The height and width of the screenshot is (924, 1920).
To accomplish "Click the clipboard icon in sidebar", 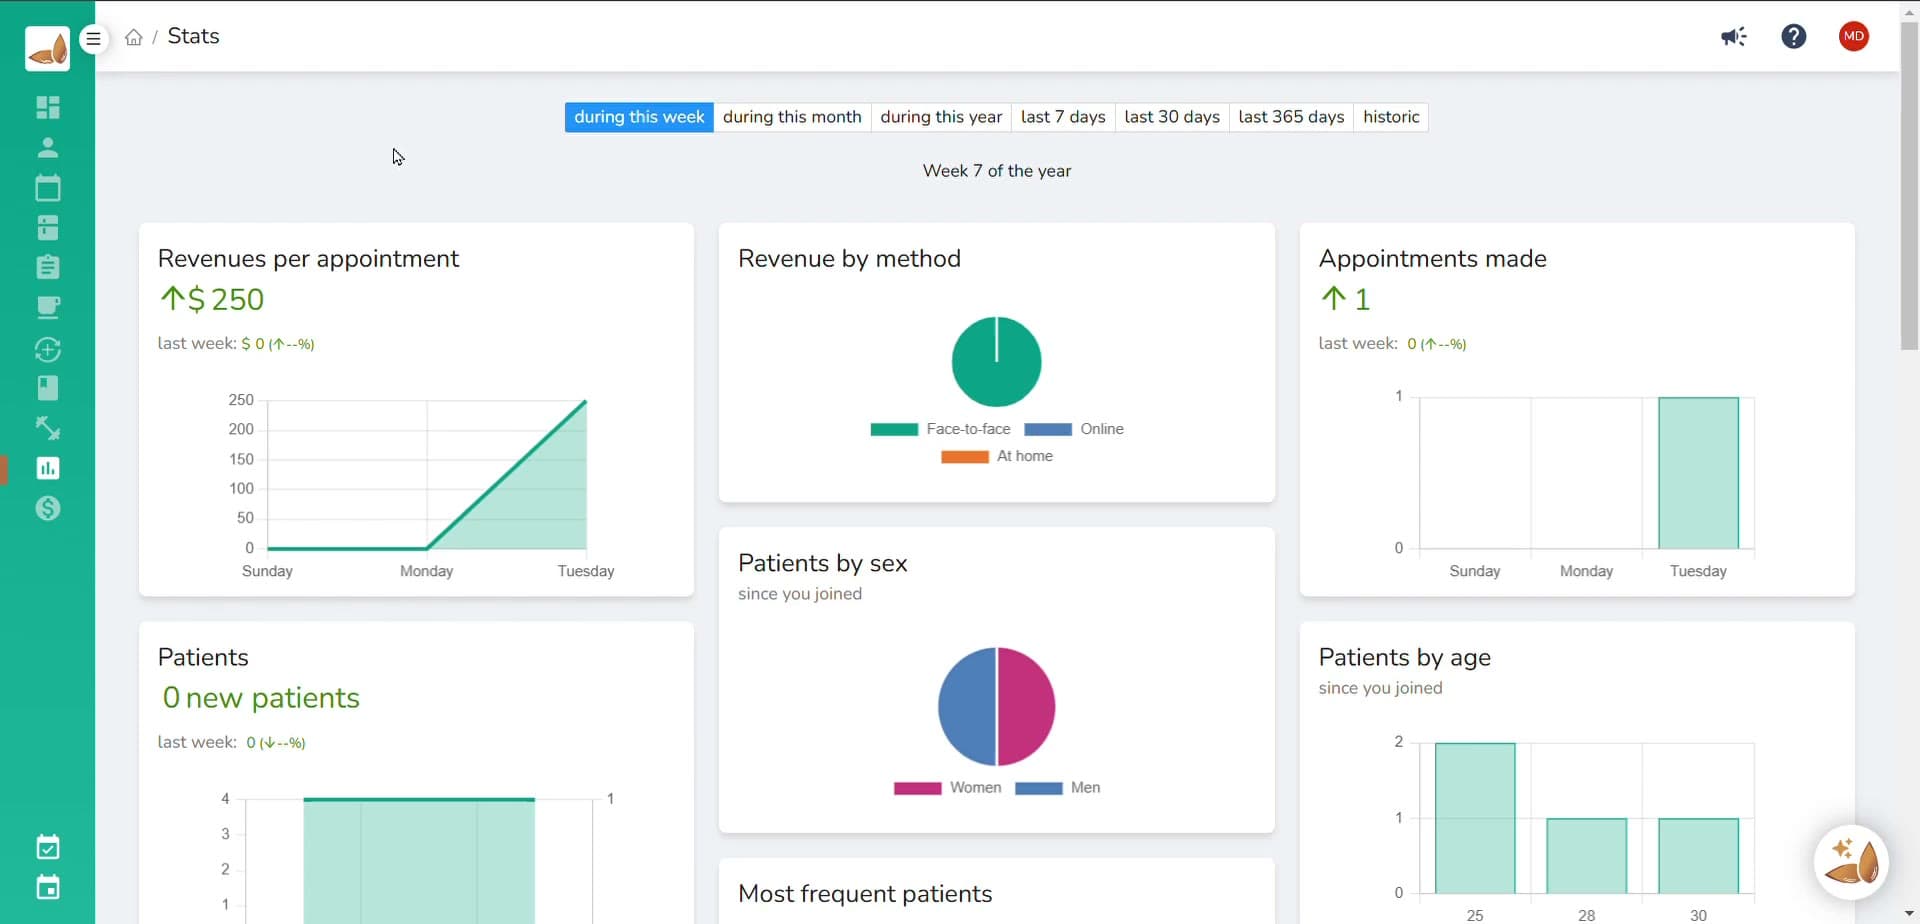I will (x=47, y=267).
